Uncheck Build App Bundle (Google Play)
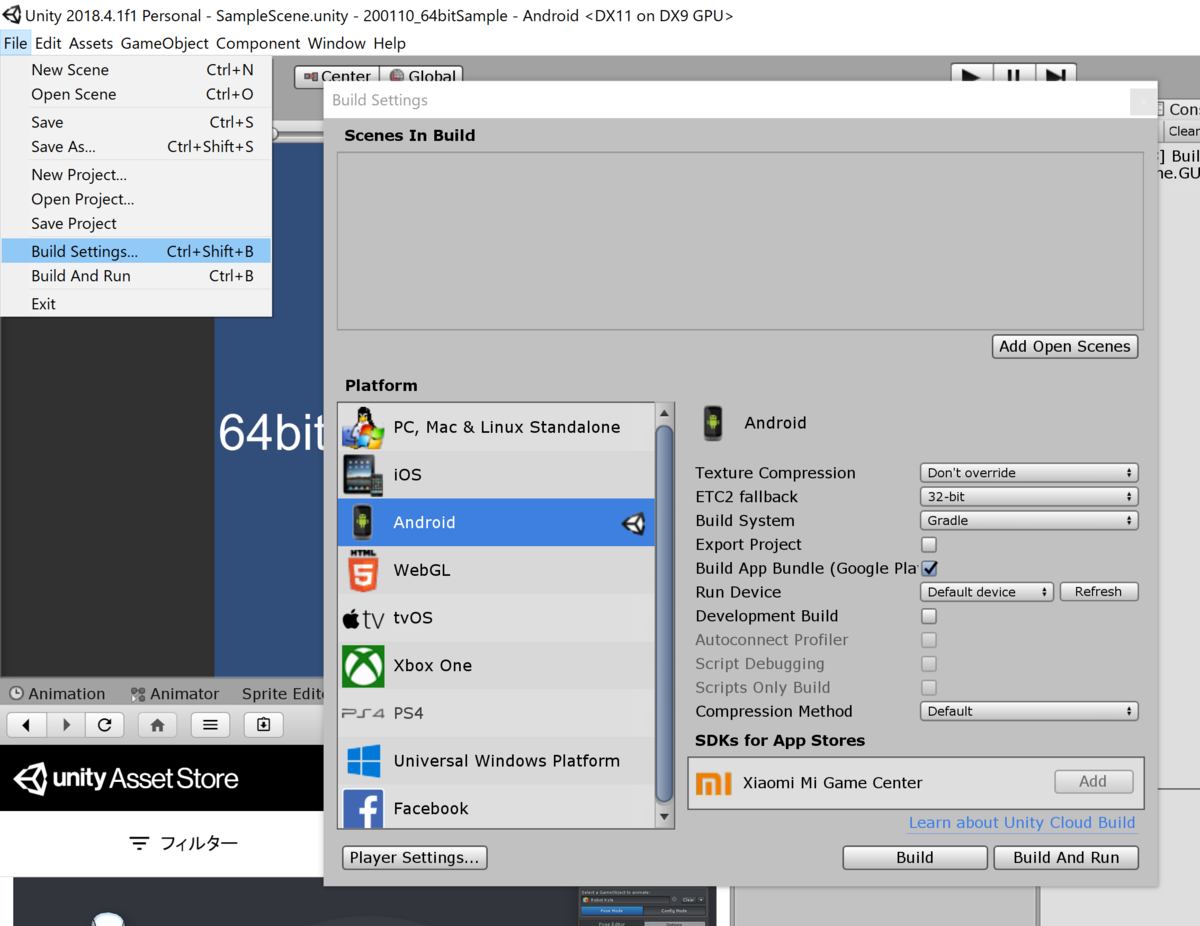 [x=929, y=568]
